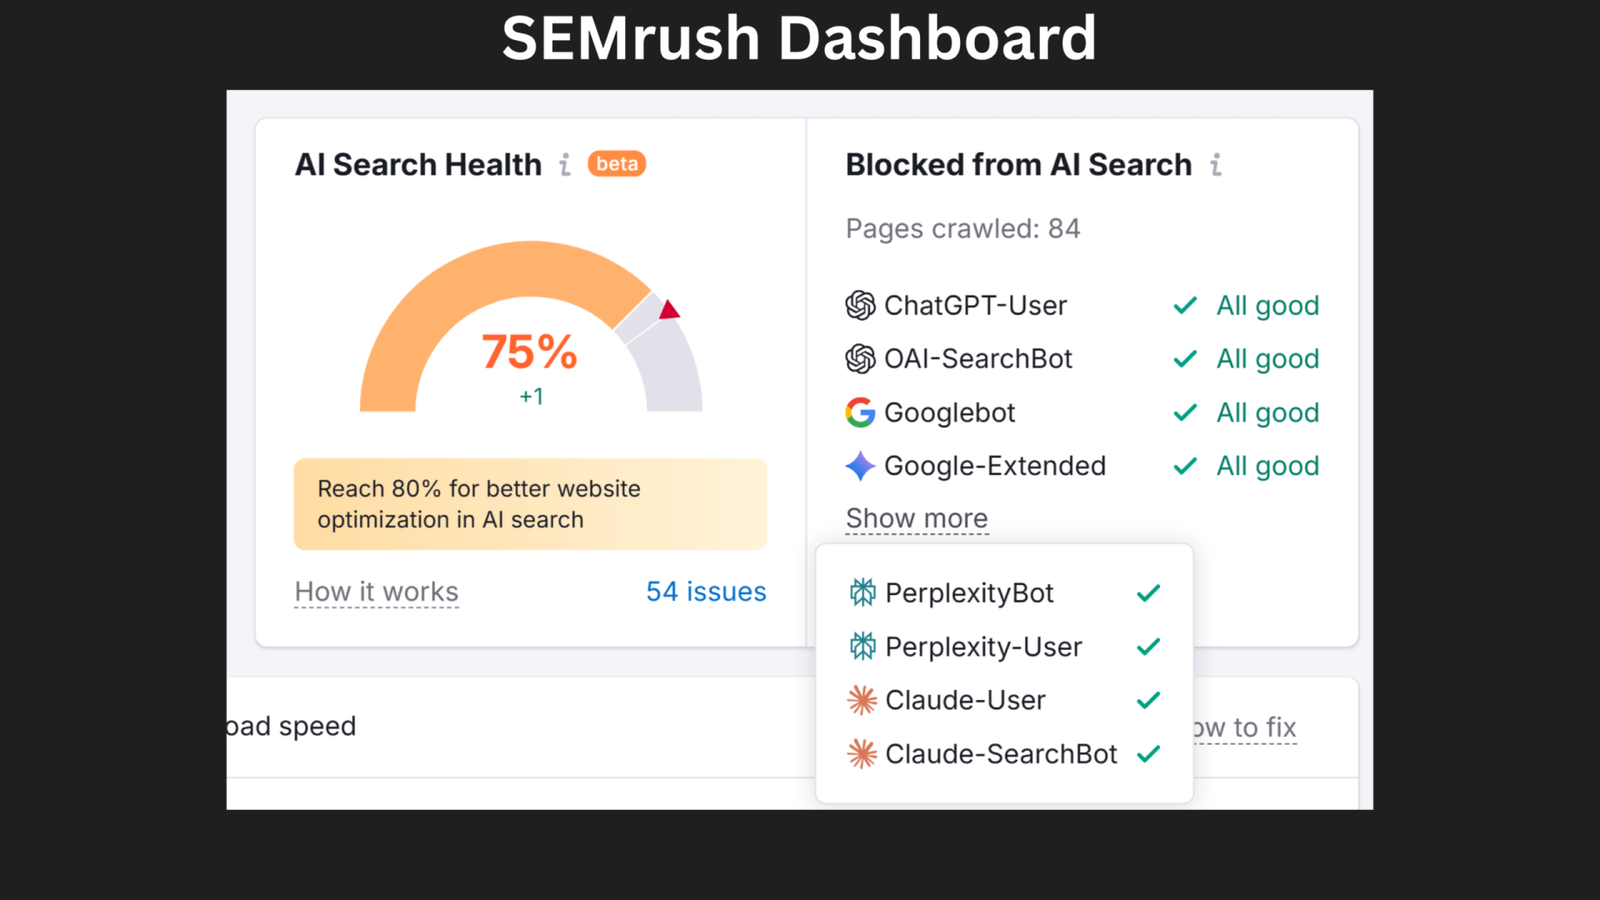Click the green checkmark beside Claude-SearchBot
This screenshot has height=900, width=1600.
pyautogui.click(x=1148, y=754)
